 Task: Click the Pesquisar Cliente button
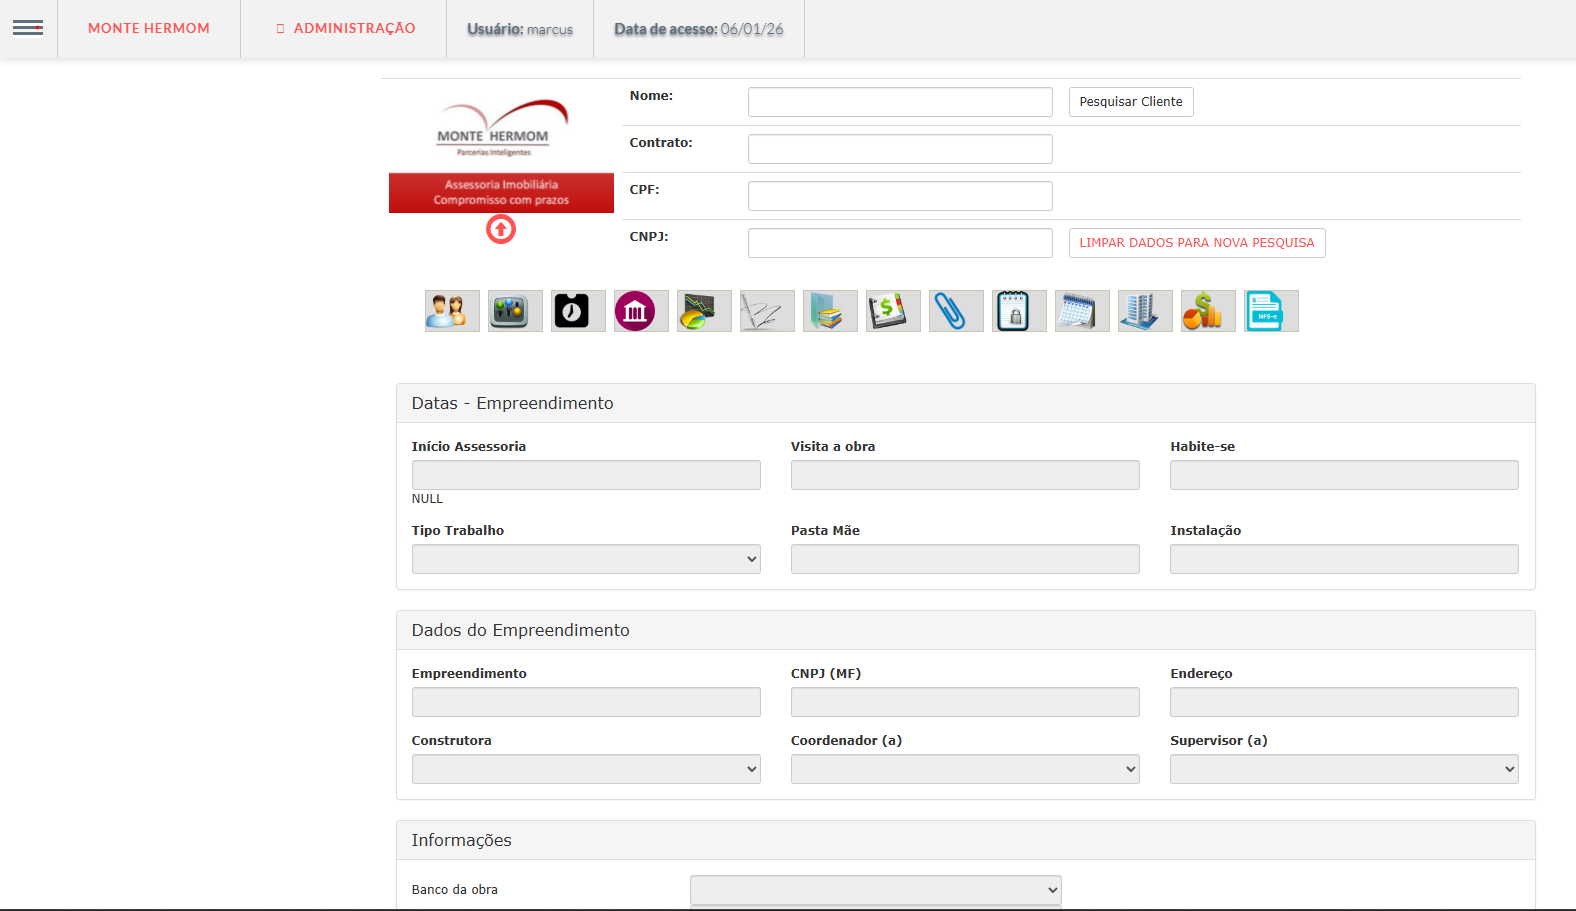tap(1130, 102)
